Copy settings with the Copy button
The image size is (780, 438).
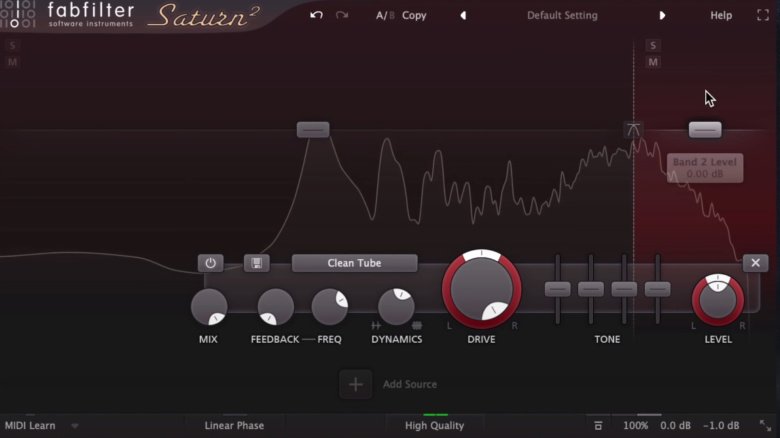pos(414,15)
